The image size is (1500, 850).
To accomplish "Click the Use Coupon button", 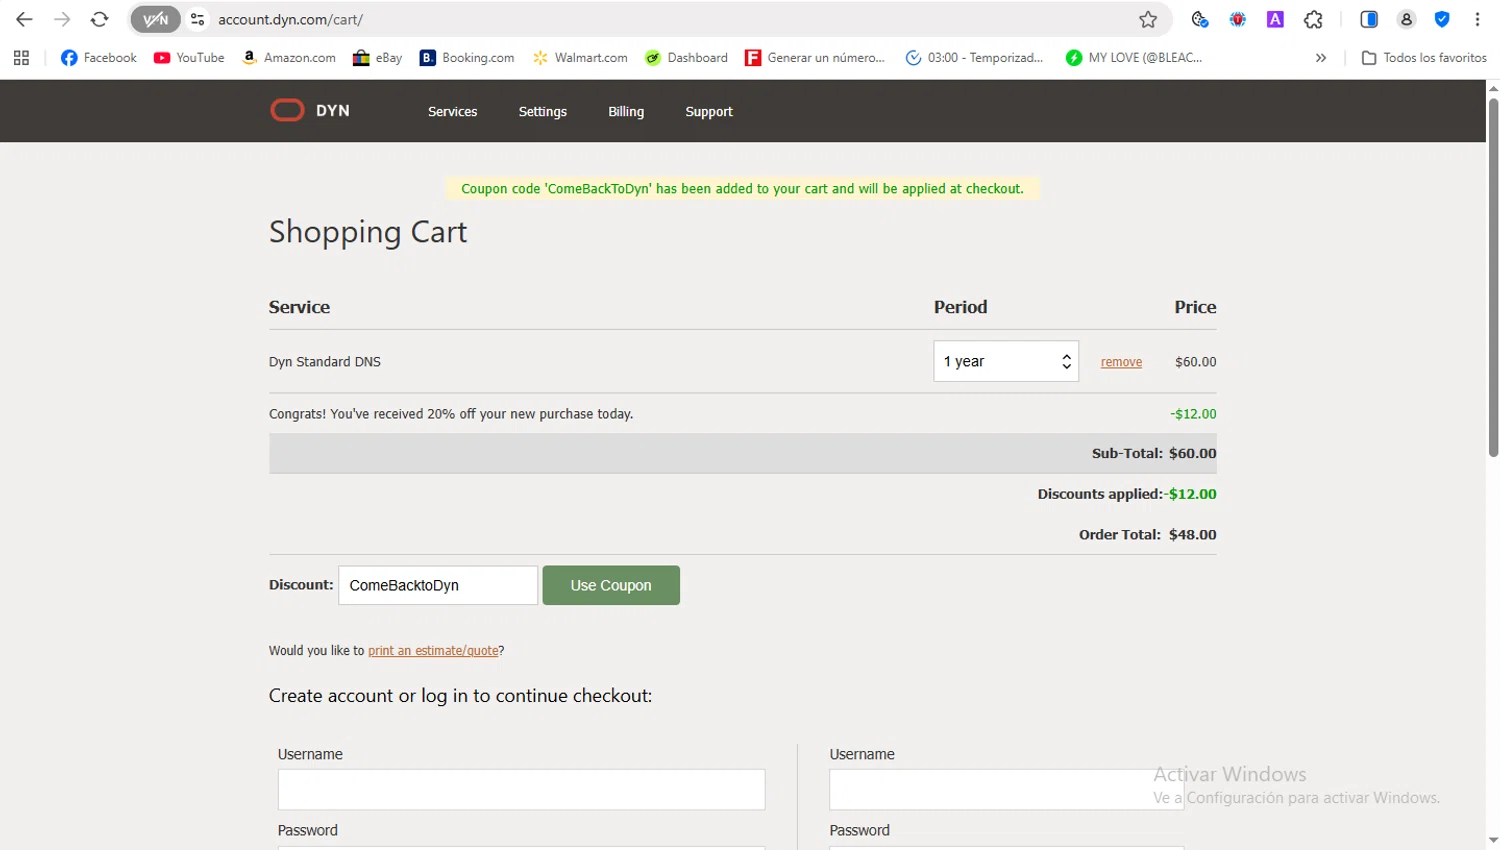I will tap(611, 585).
